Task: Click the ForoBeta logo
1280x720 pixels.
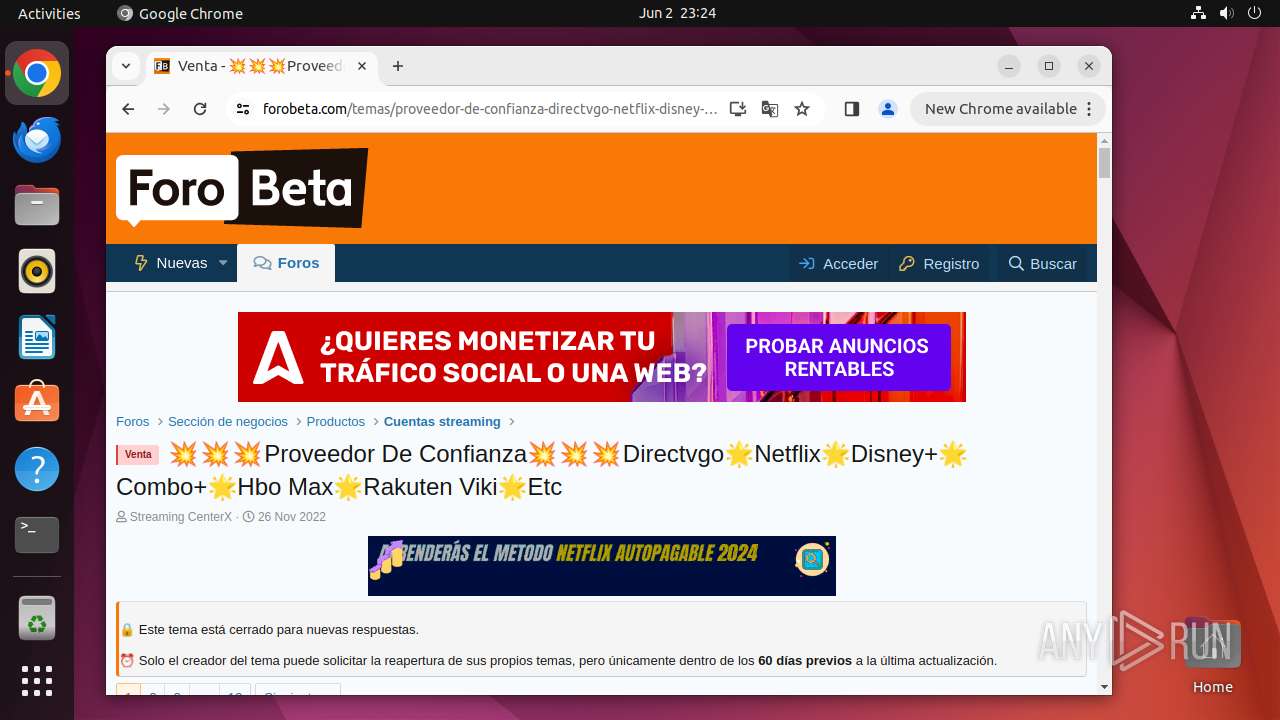Action: tap(241, 188)
